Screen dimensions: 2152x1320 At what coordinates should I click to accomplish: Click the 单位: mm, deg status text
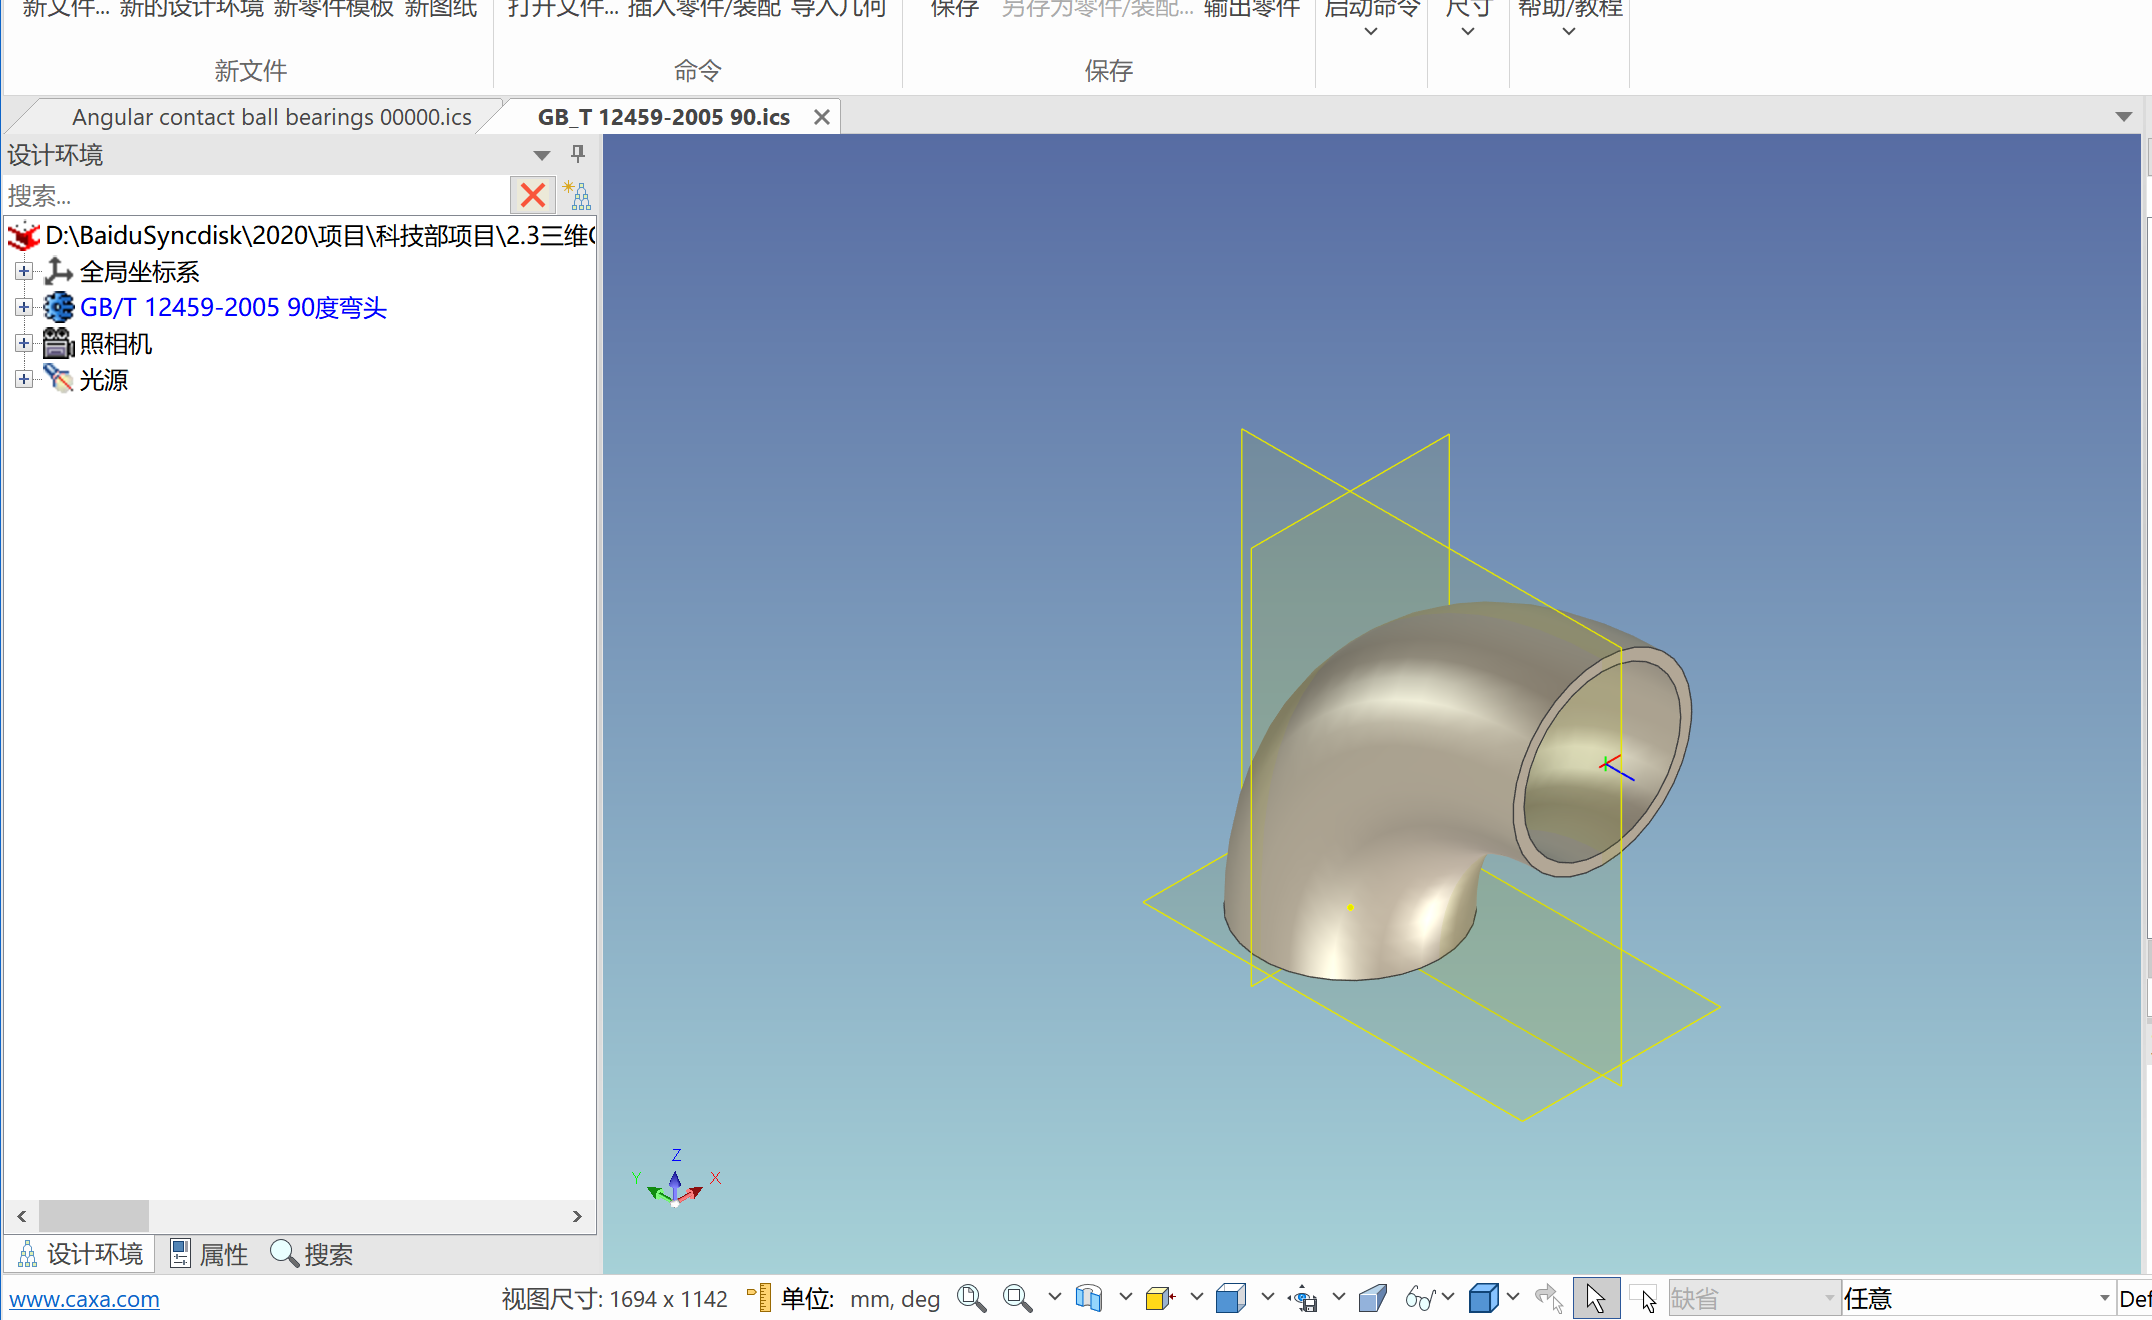click(x=860, y=1299)
